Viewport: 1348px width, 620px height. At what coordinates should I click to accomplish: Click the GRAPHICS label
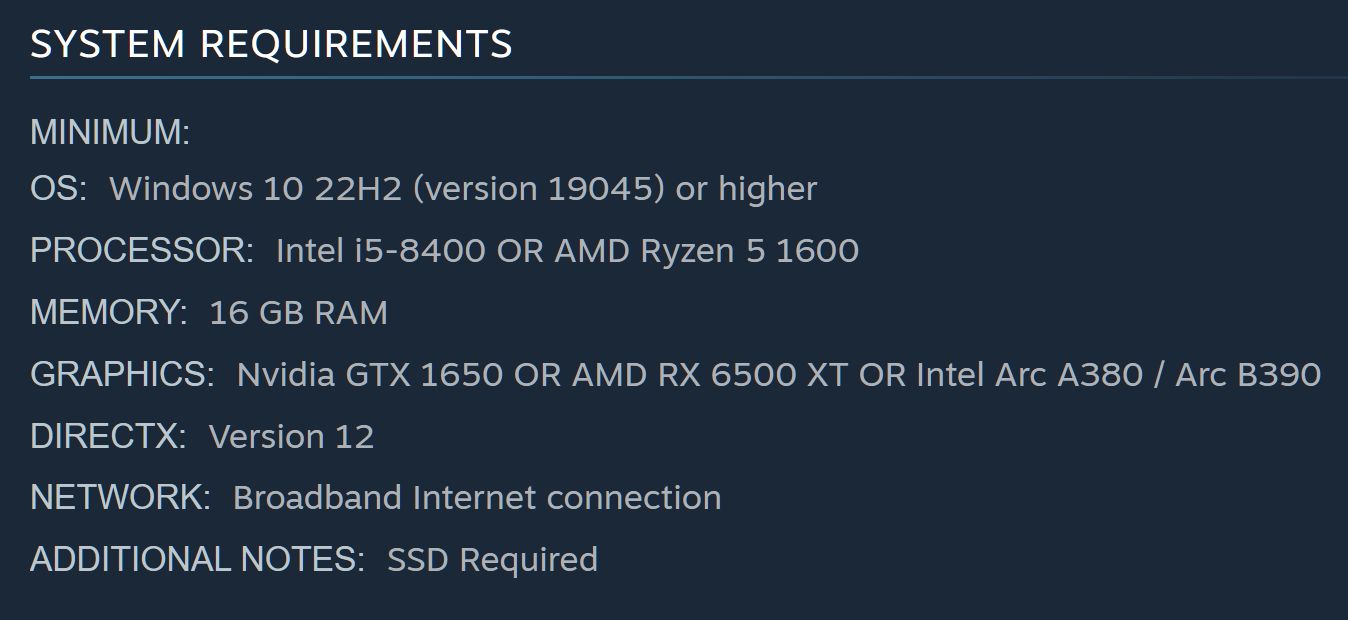(122, 374)
